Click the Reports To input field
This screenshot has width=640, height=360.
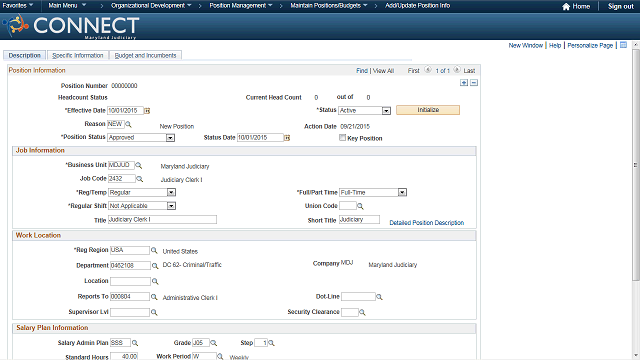130,297
